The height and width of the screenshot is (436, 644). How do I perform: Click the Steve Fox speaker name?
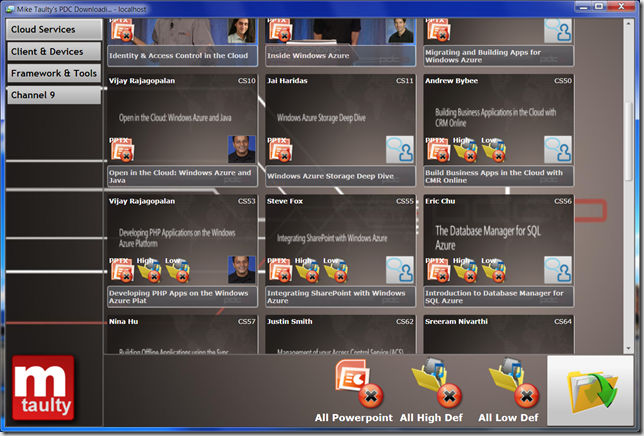[285, 201]
